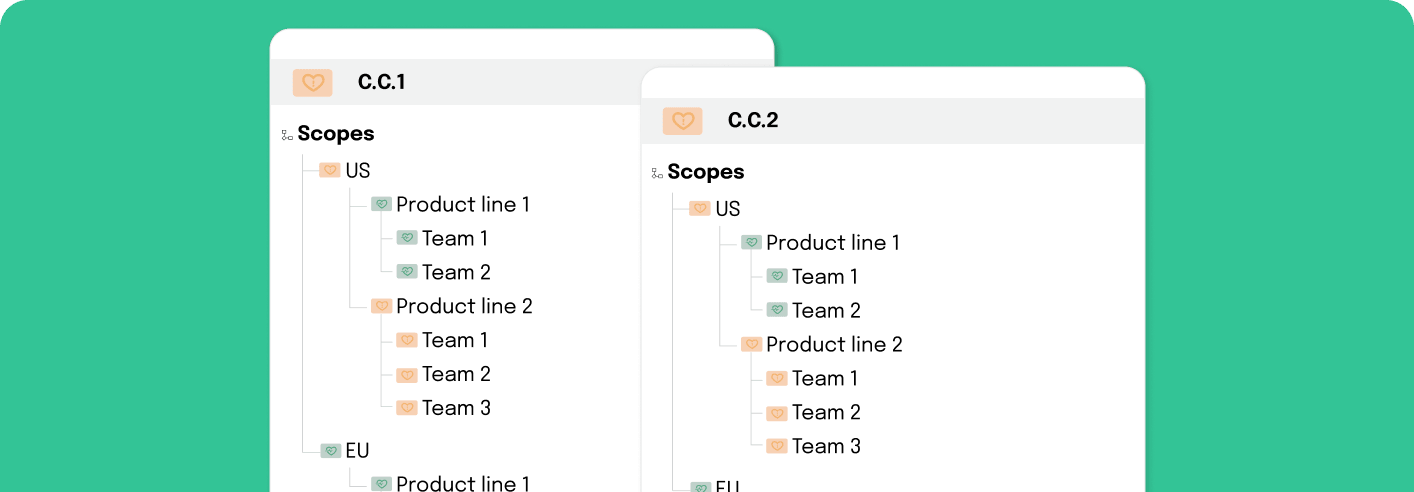Image resolution: width=1414 pixels, height=492 pixels.
Task: Select C.C.2 Team 1 label under Product line 2
Action: [825, 378]
